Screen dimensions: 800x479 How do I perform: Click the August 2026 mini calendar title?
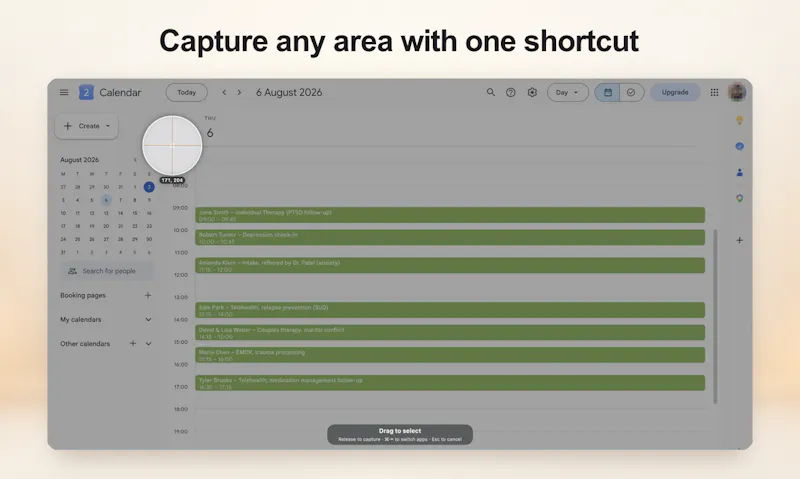click(x=80, y=160)
